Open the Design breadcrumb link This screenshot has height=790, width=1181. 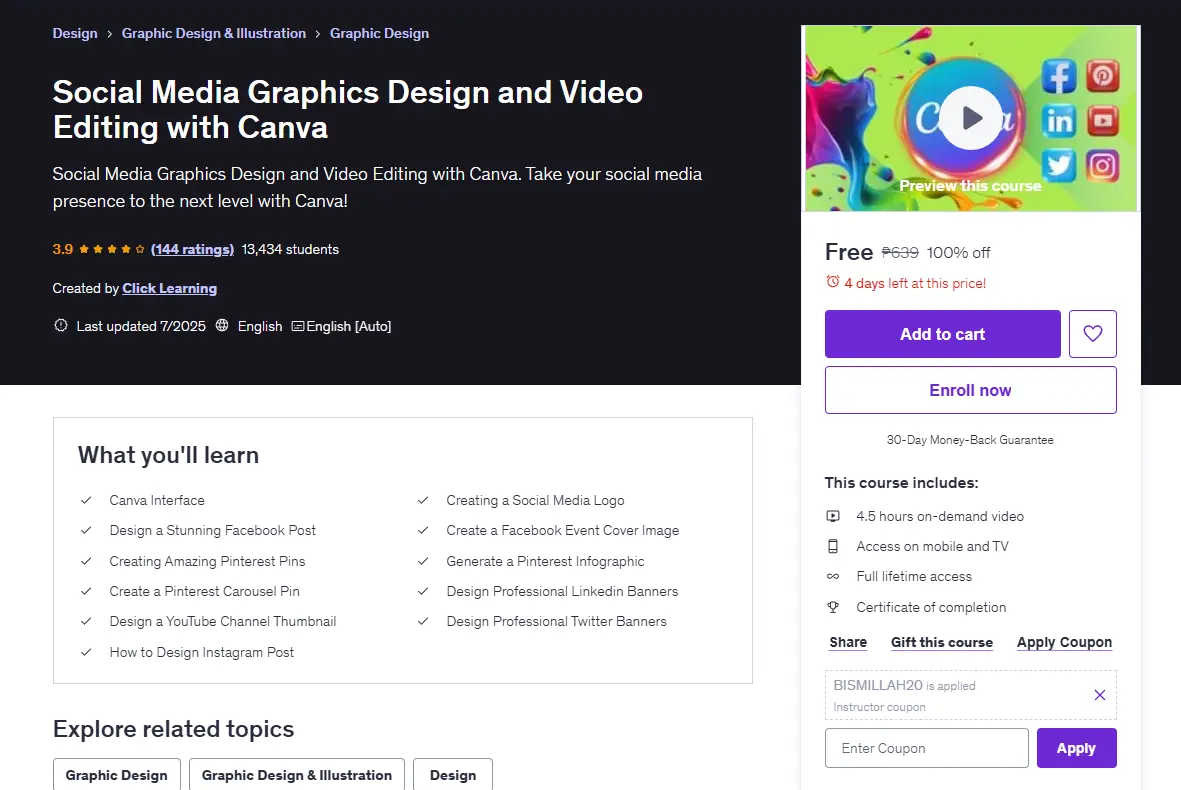click(75, 33)
